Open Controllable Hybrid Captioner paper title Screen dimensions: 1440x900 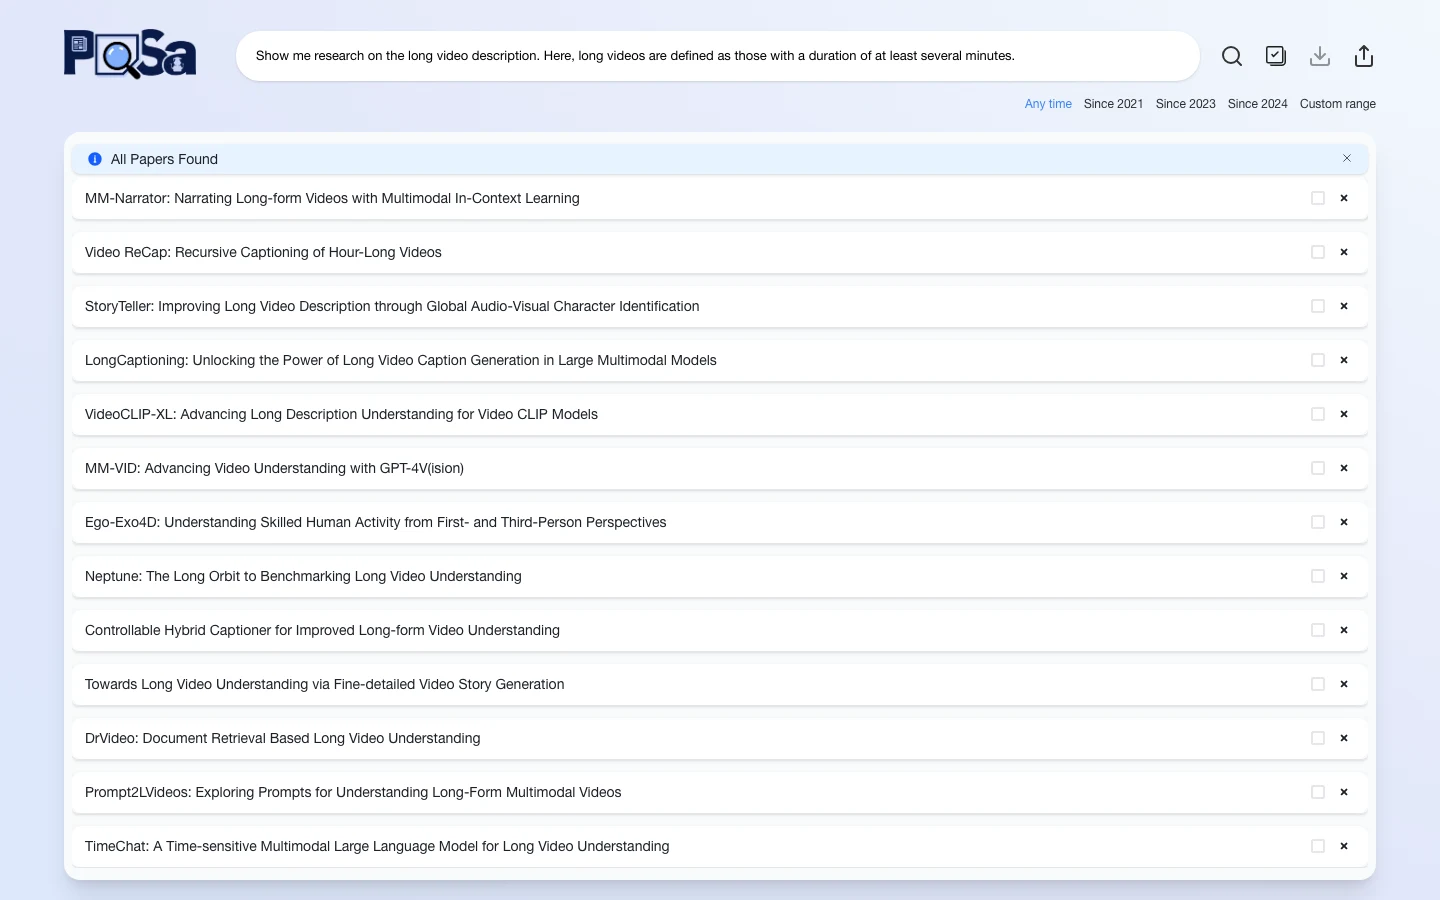[322, 630]
